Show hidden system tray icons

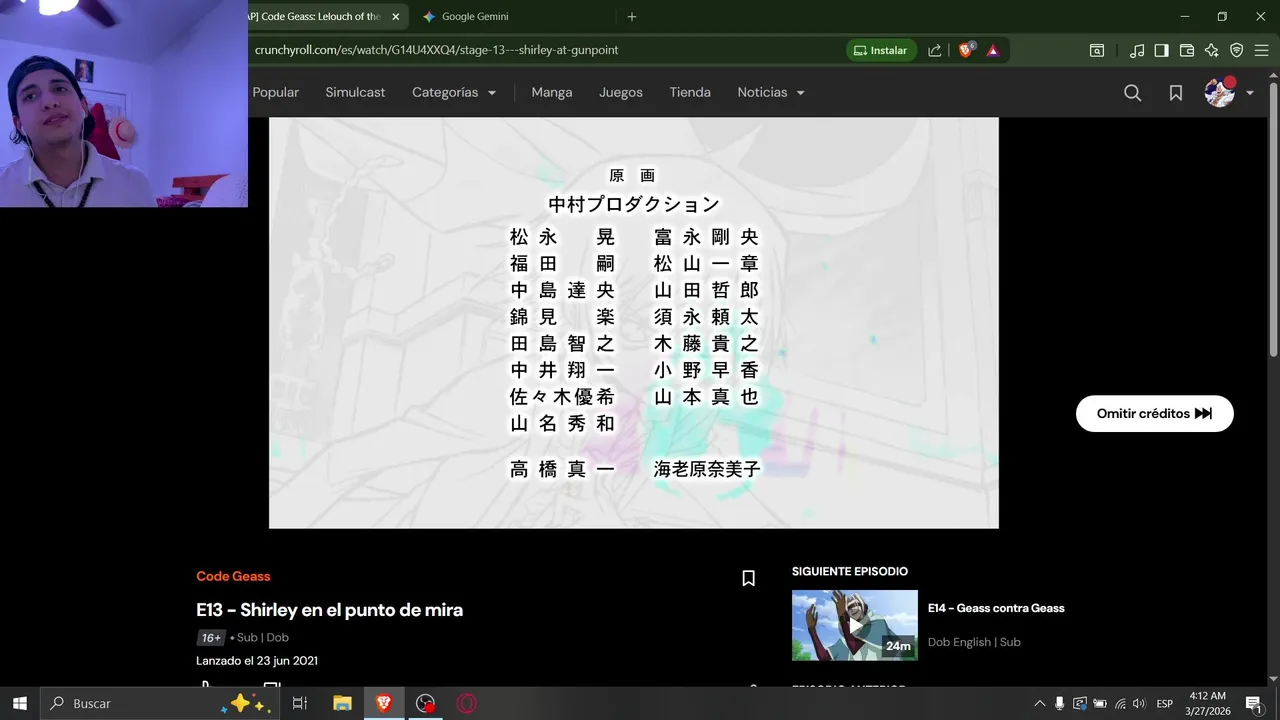coord(1040,703)
